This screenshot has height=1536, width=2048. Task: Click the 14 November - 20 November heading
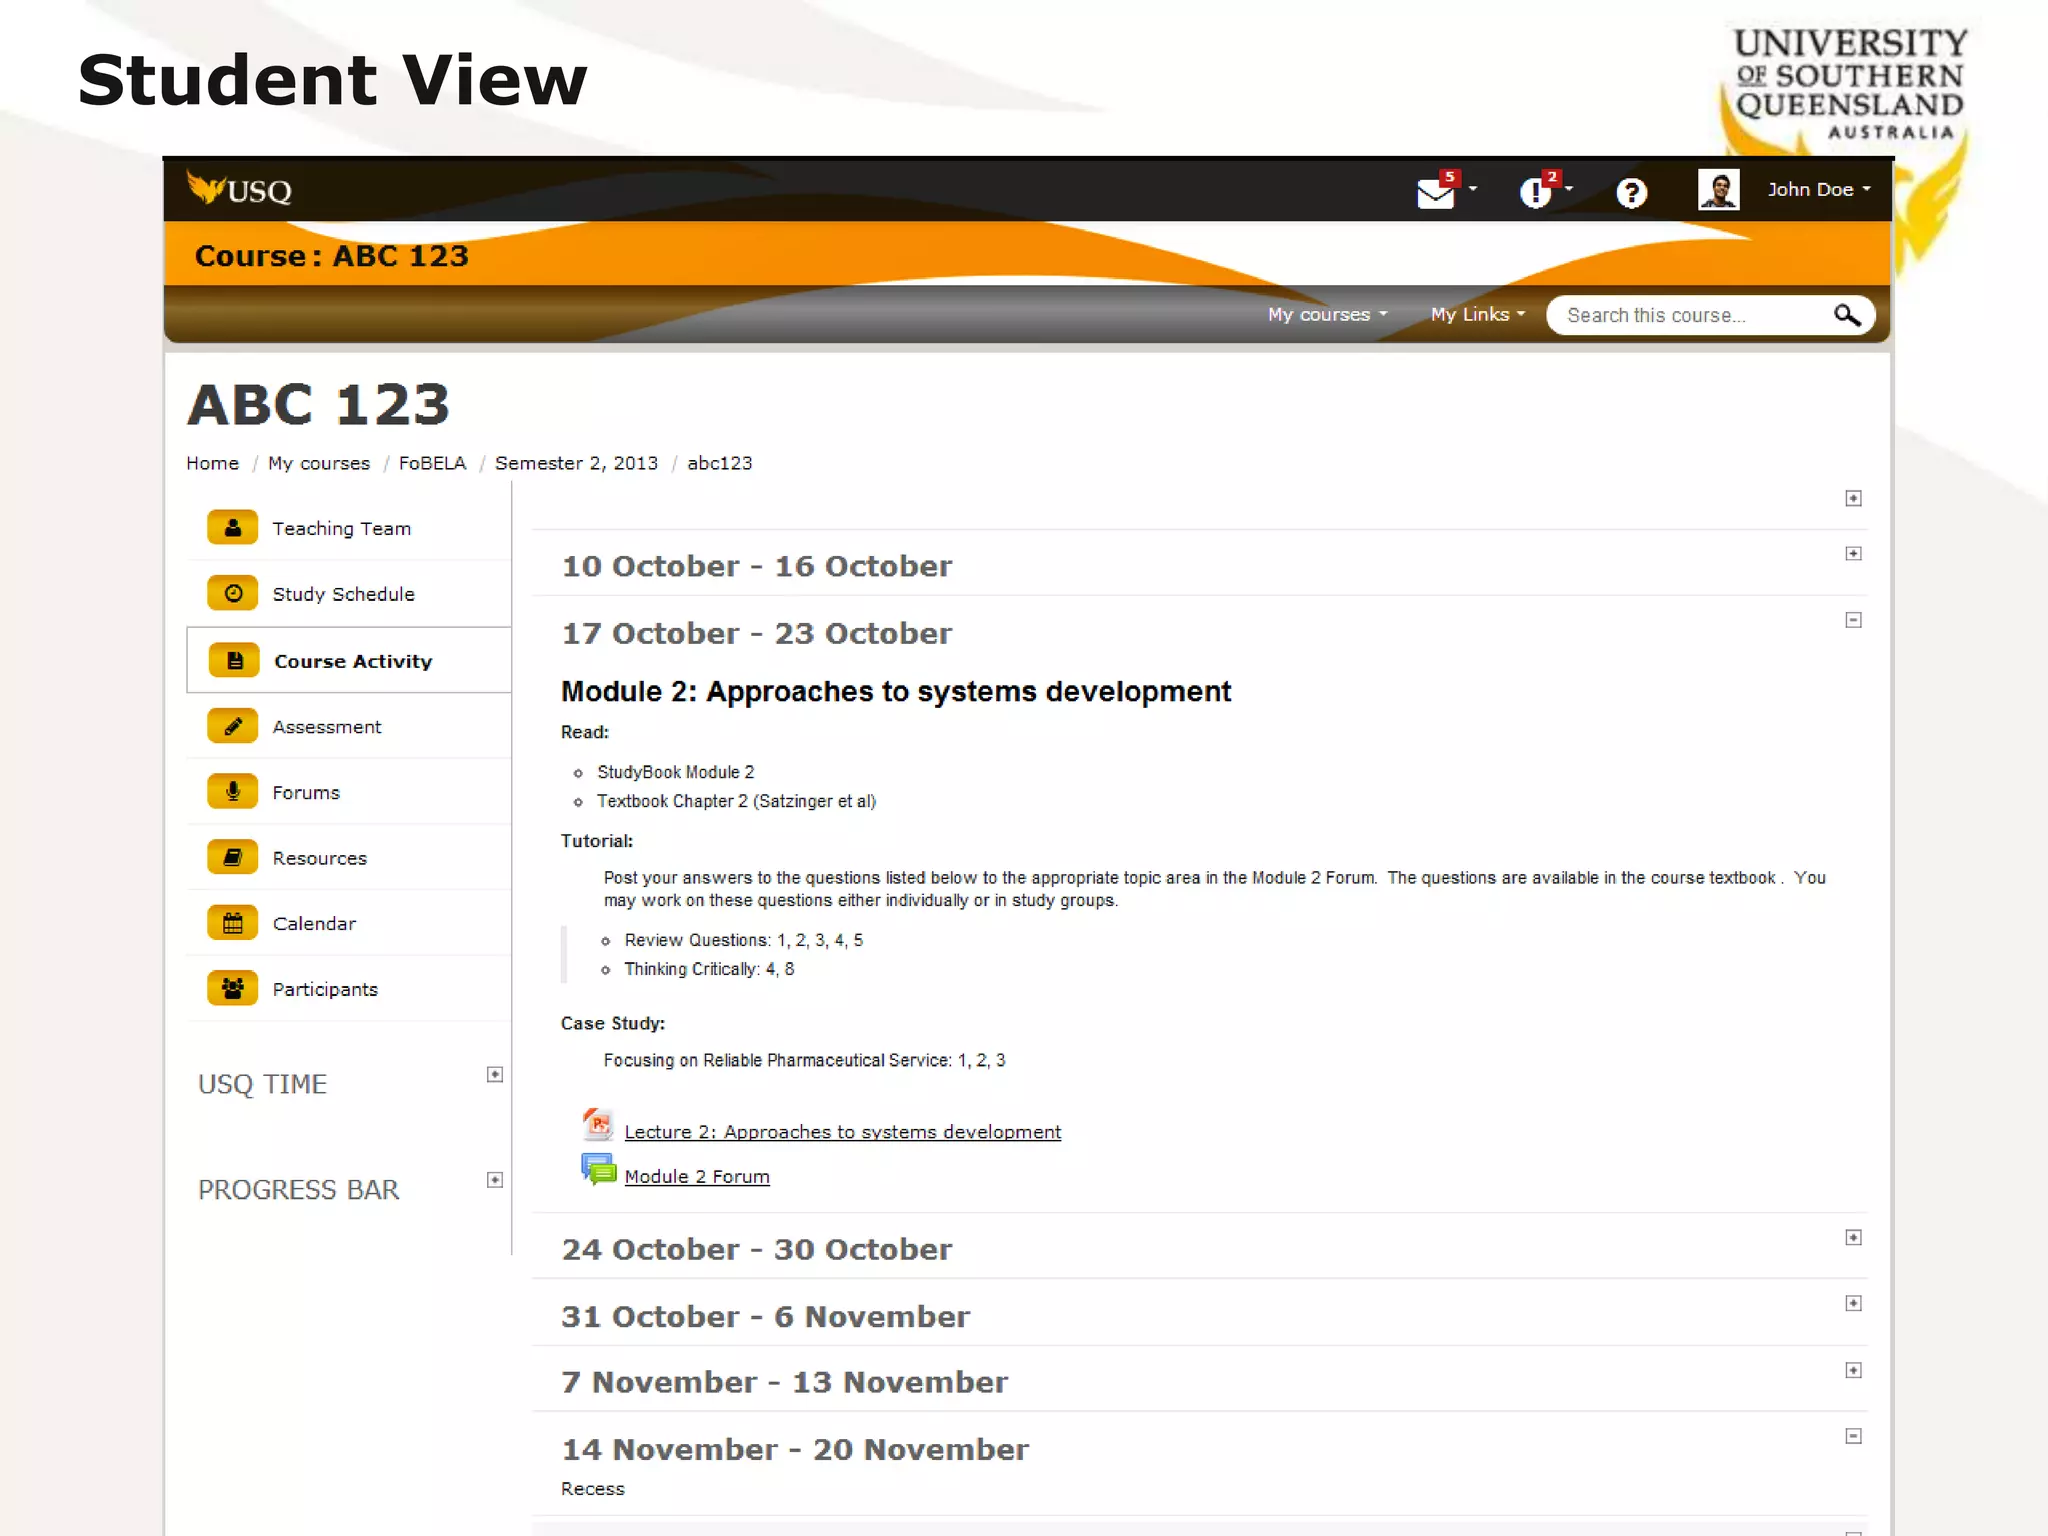coord(795,1449)
